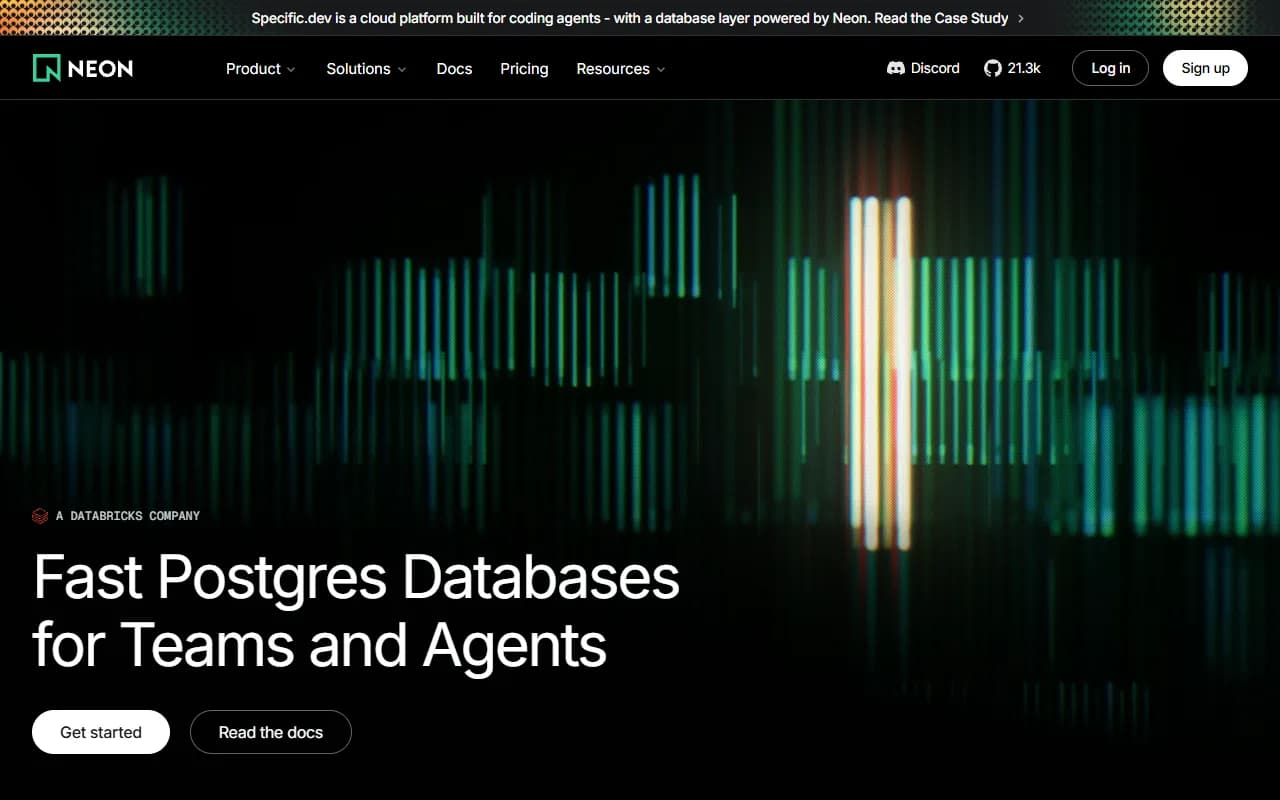1280x800 pixels.
Task: Click the red Databricks logo icon
Action: click(40, 516)
